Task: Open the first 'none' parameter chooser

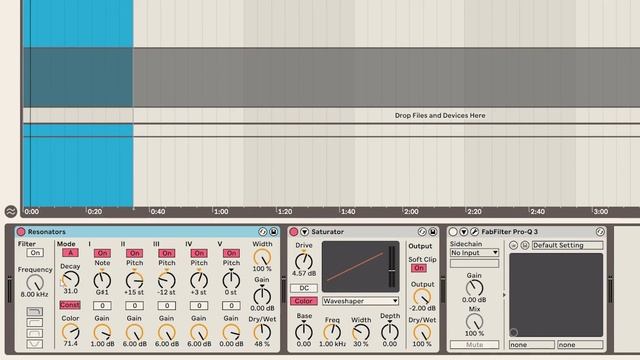Action: pos(531,345)
